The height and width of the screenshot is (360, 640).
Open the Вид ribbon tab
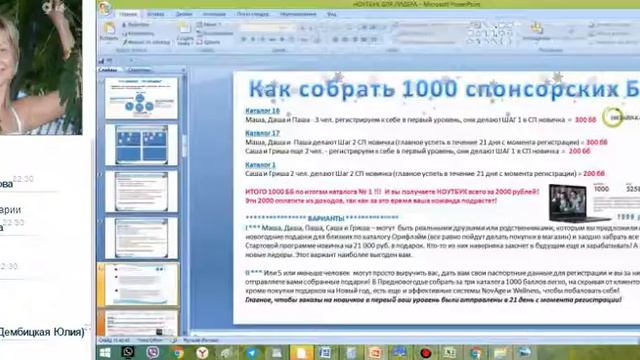click(331, 14)
